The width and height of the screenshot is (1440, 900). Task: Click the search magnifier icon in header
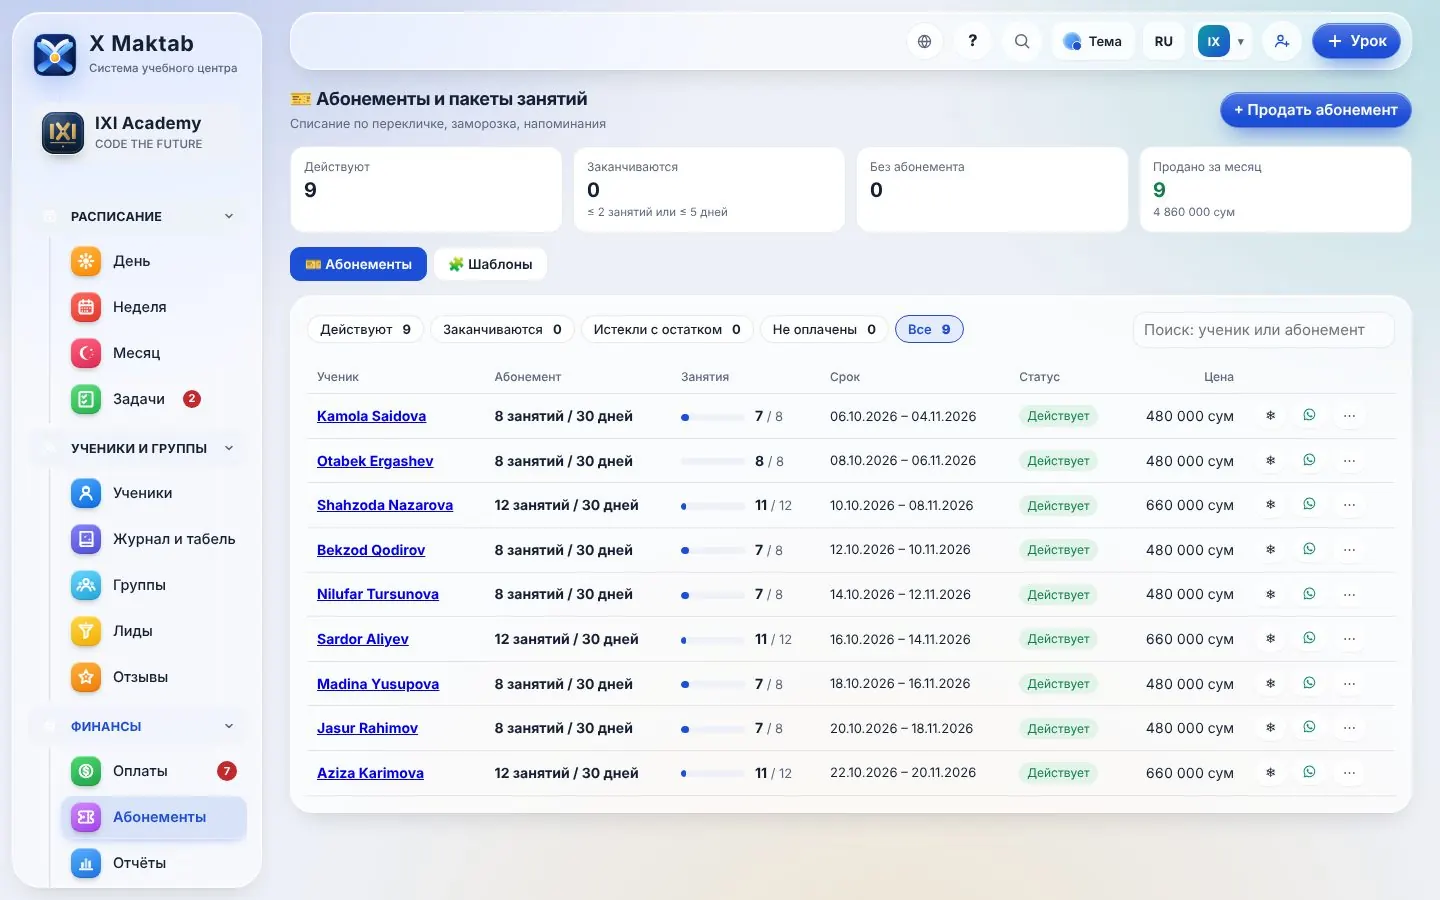(1021, 41)
